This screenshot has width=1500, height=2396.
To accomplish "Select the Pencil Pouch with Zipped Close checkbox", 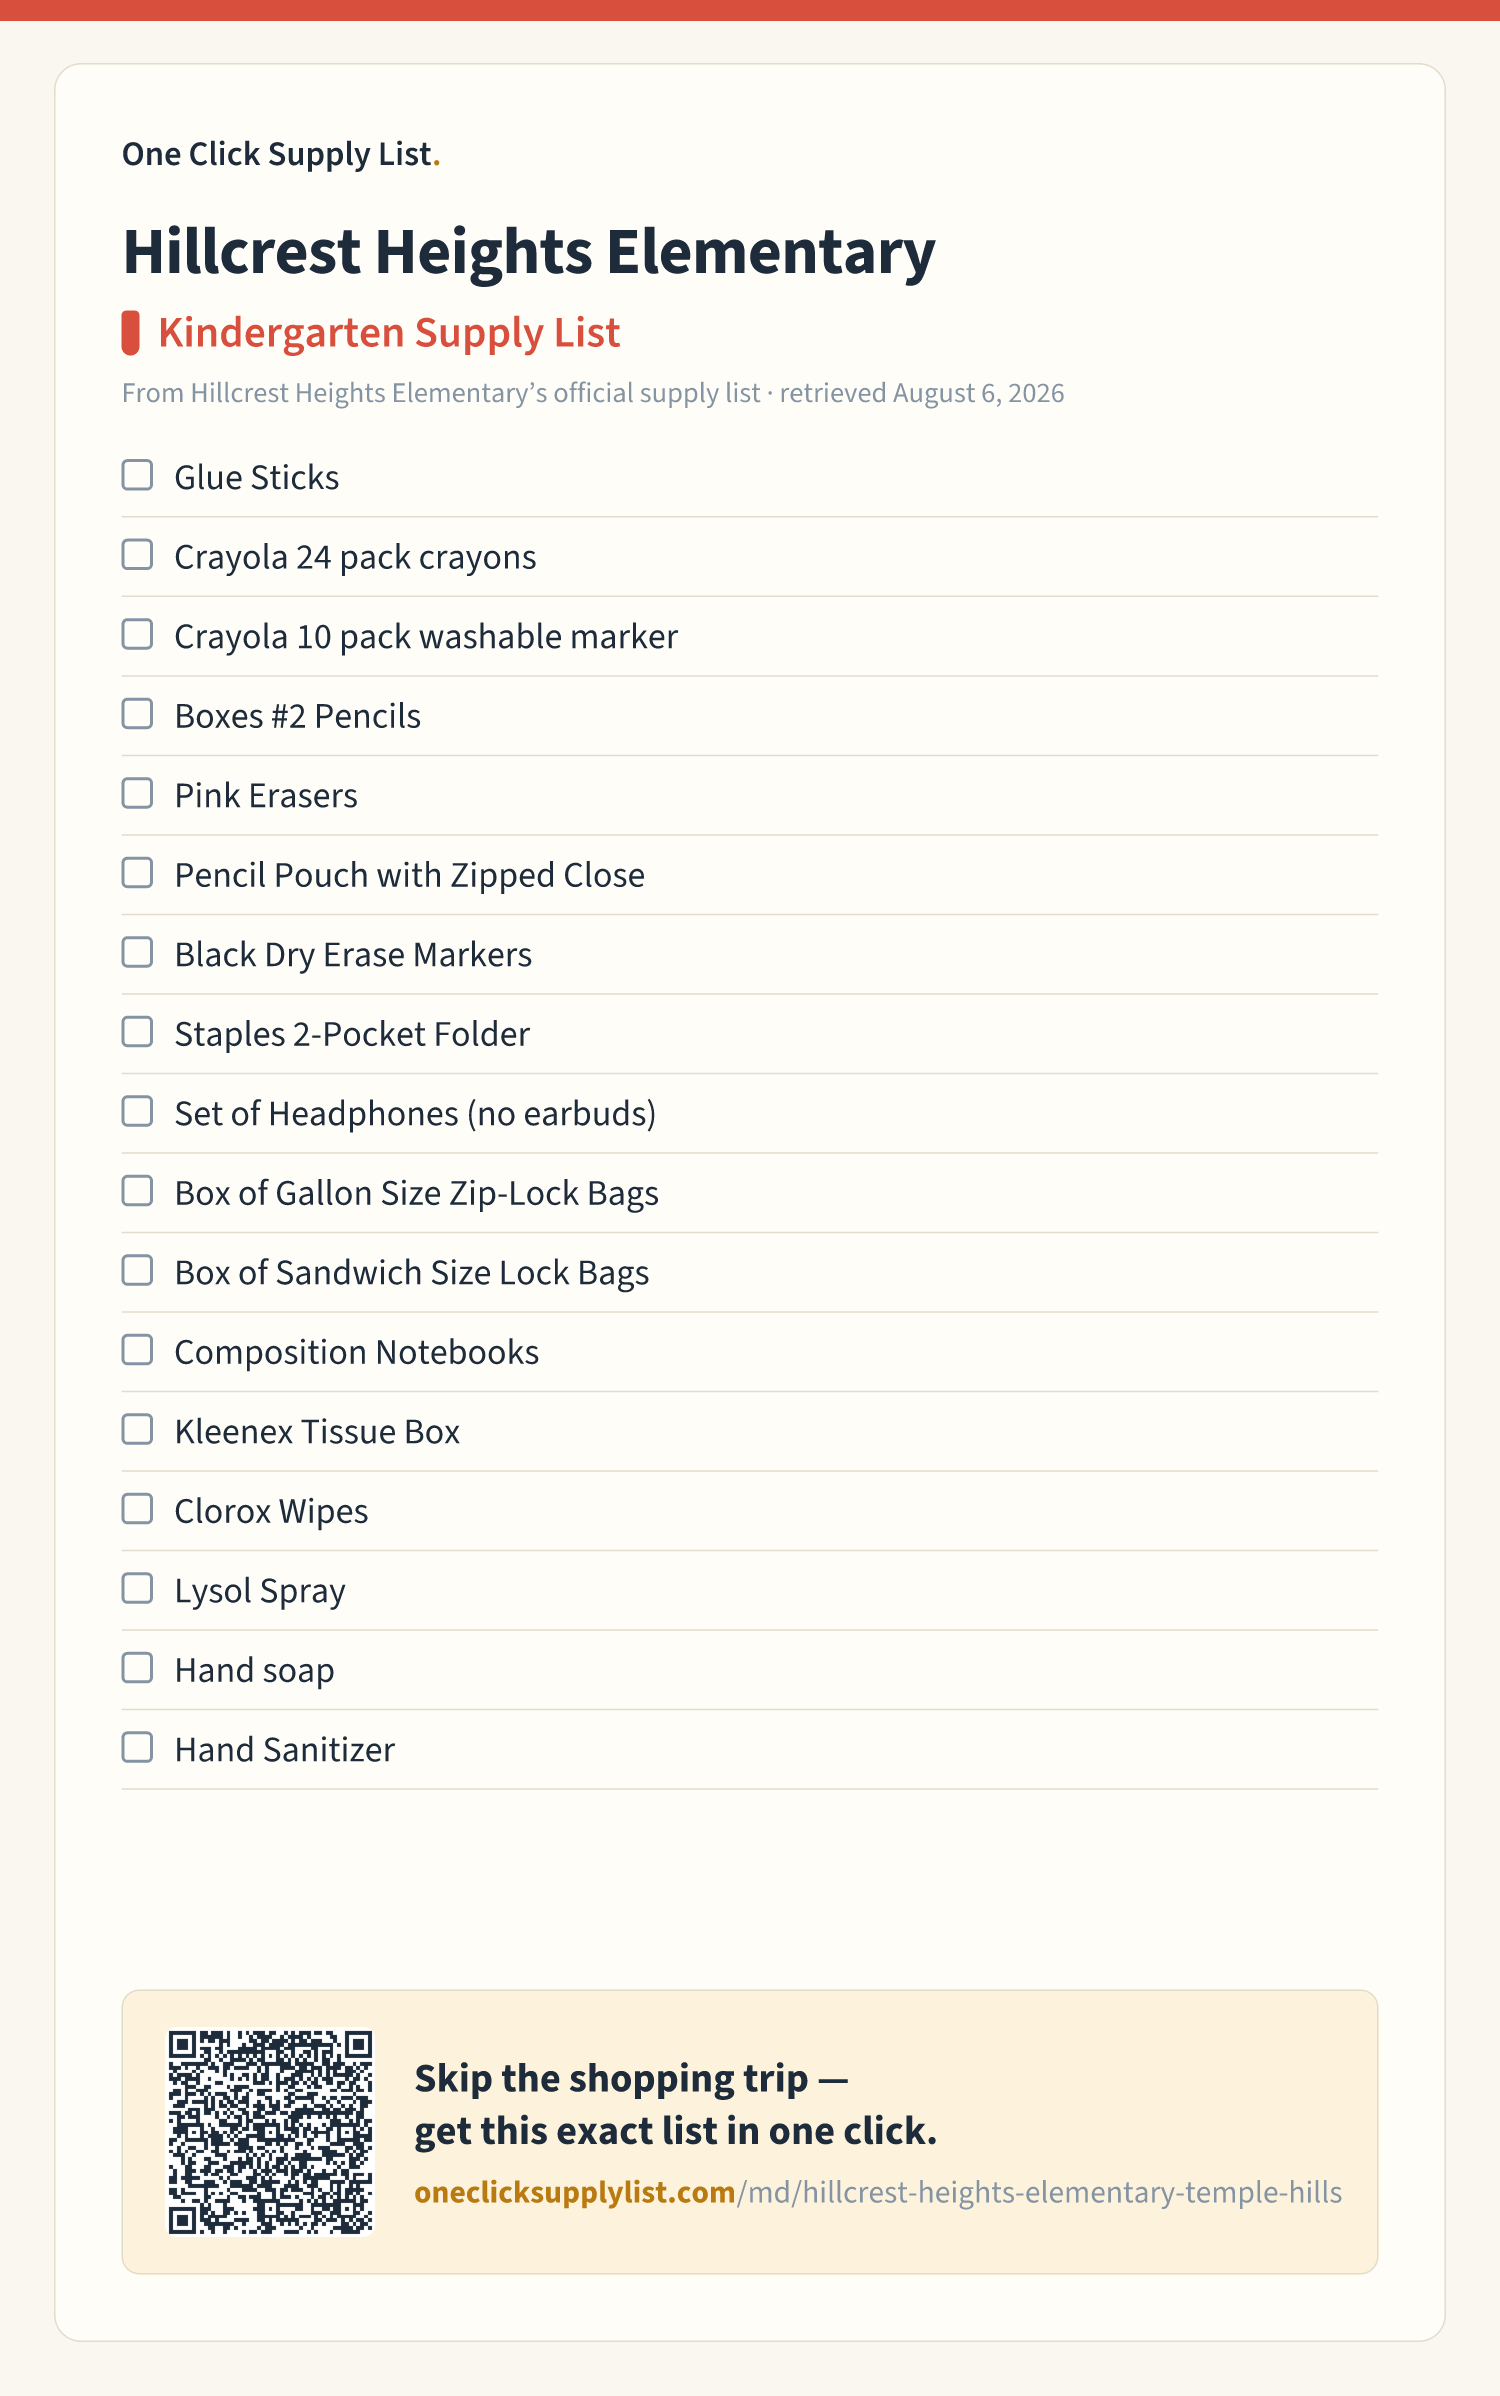I will click(x=137, y=873).
